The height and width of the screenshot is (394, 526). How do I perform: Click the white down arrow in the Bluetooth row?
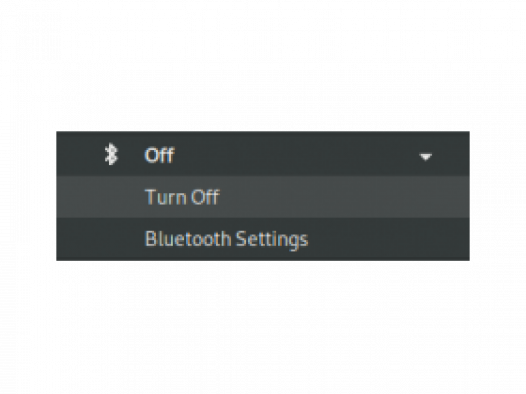pyautogui.click(x=426, y=157)
